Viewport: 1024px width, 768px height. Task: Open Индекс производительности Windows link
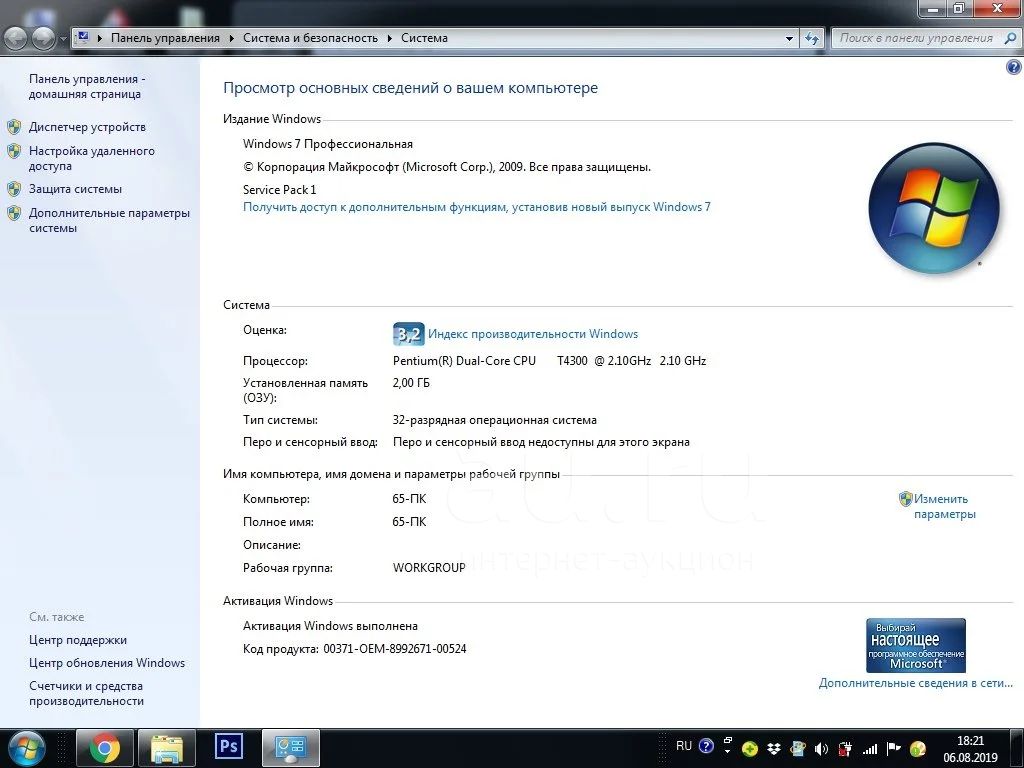click(532, 334)
